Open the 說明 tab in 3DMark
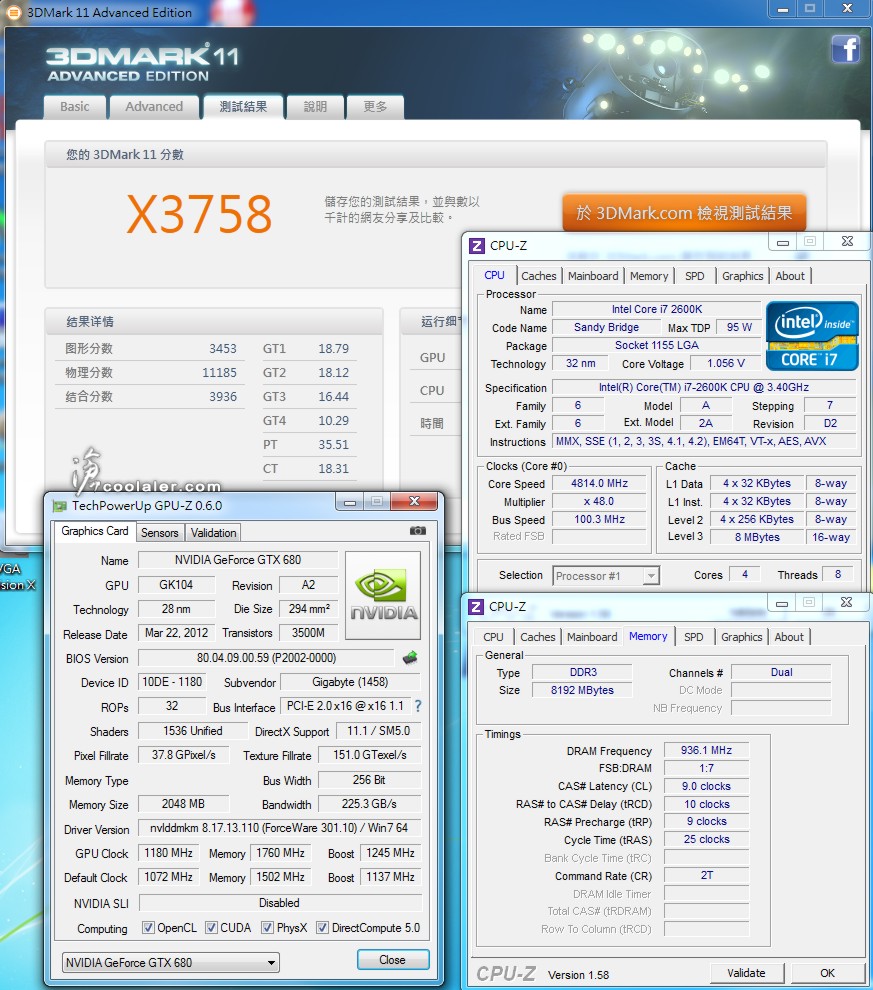873x990 pixels. [315, 107]
